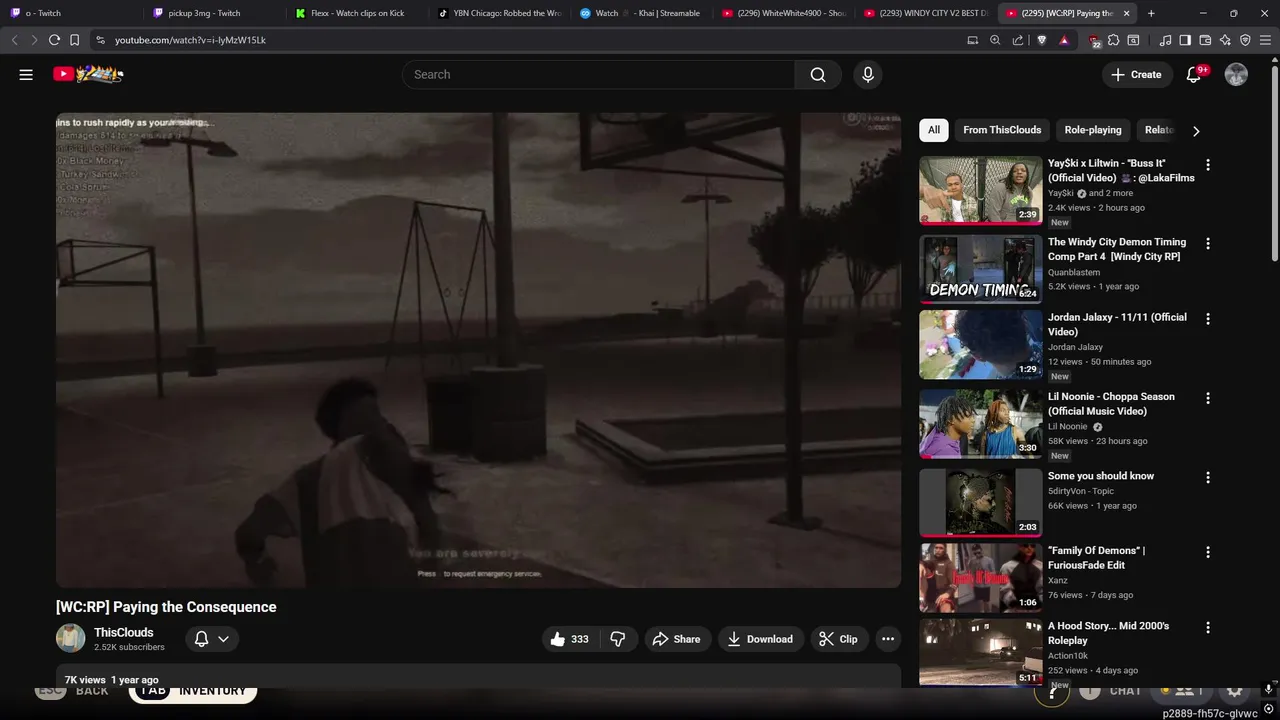The width and height of the screenshot is (1280, 720).
Task: Show next filter chips with arrow
Action: tap(1196, 131)
